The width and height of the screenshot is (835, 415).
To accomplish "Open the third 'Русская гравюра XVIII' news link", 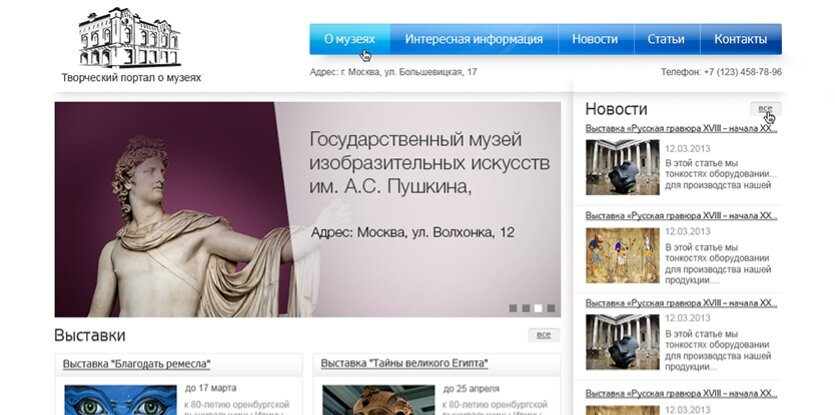I will click(x=681, y=303).
